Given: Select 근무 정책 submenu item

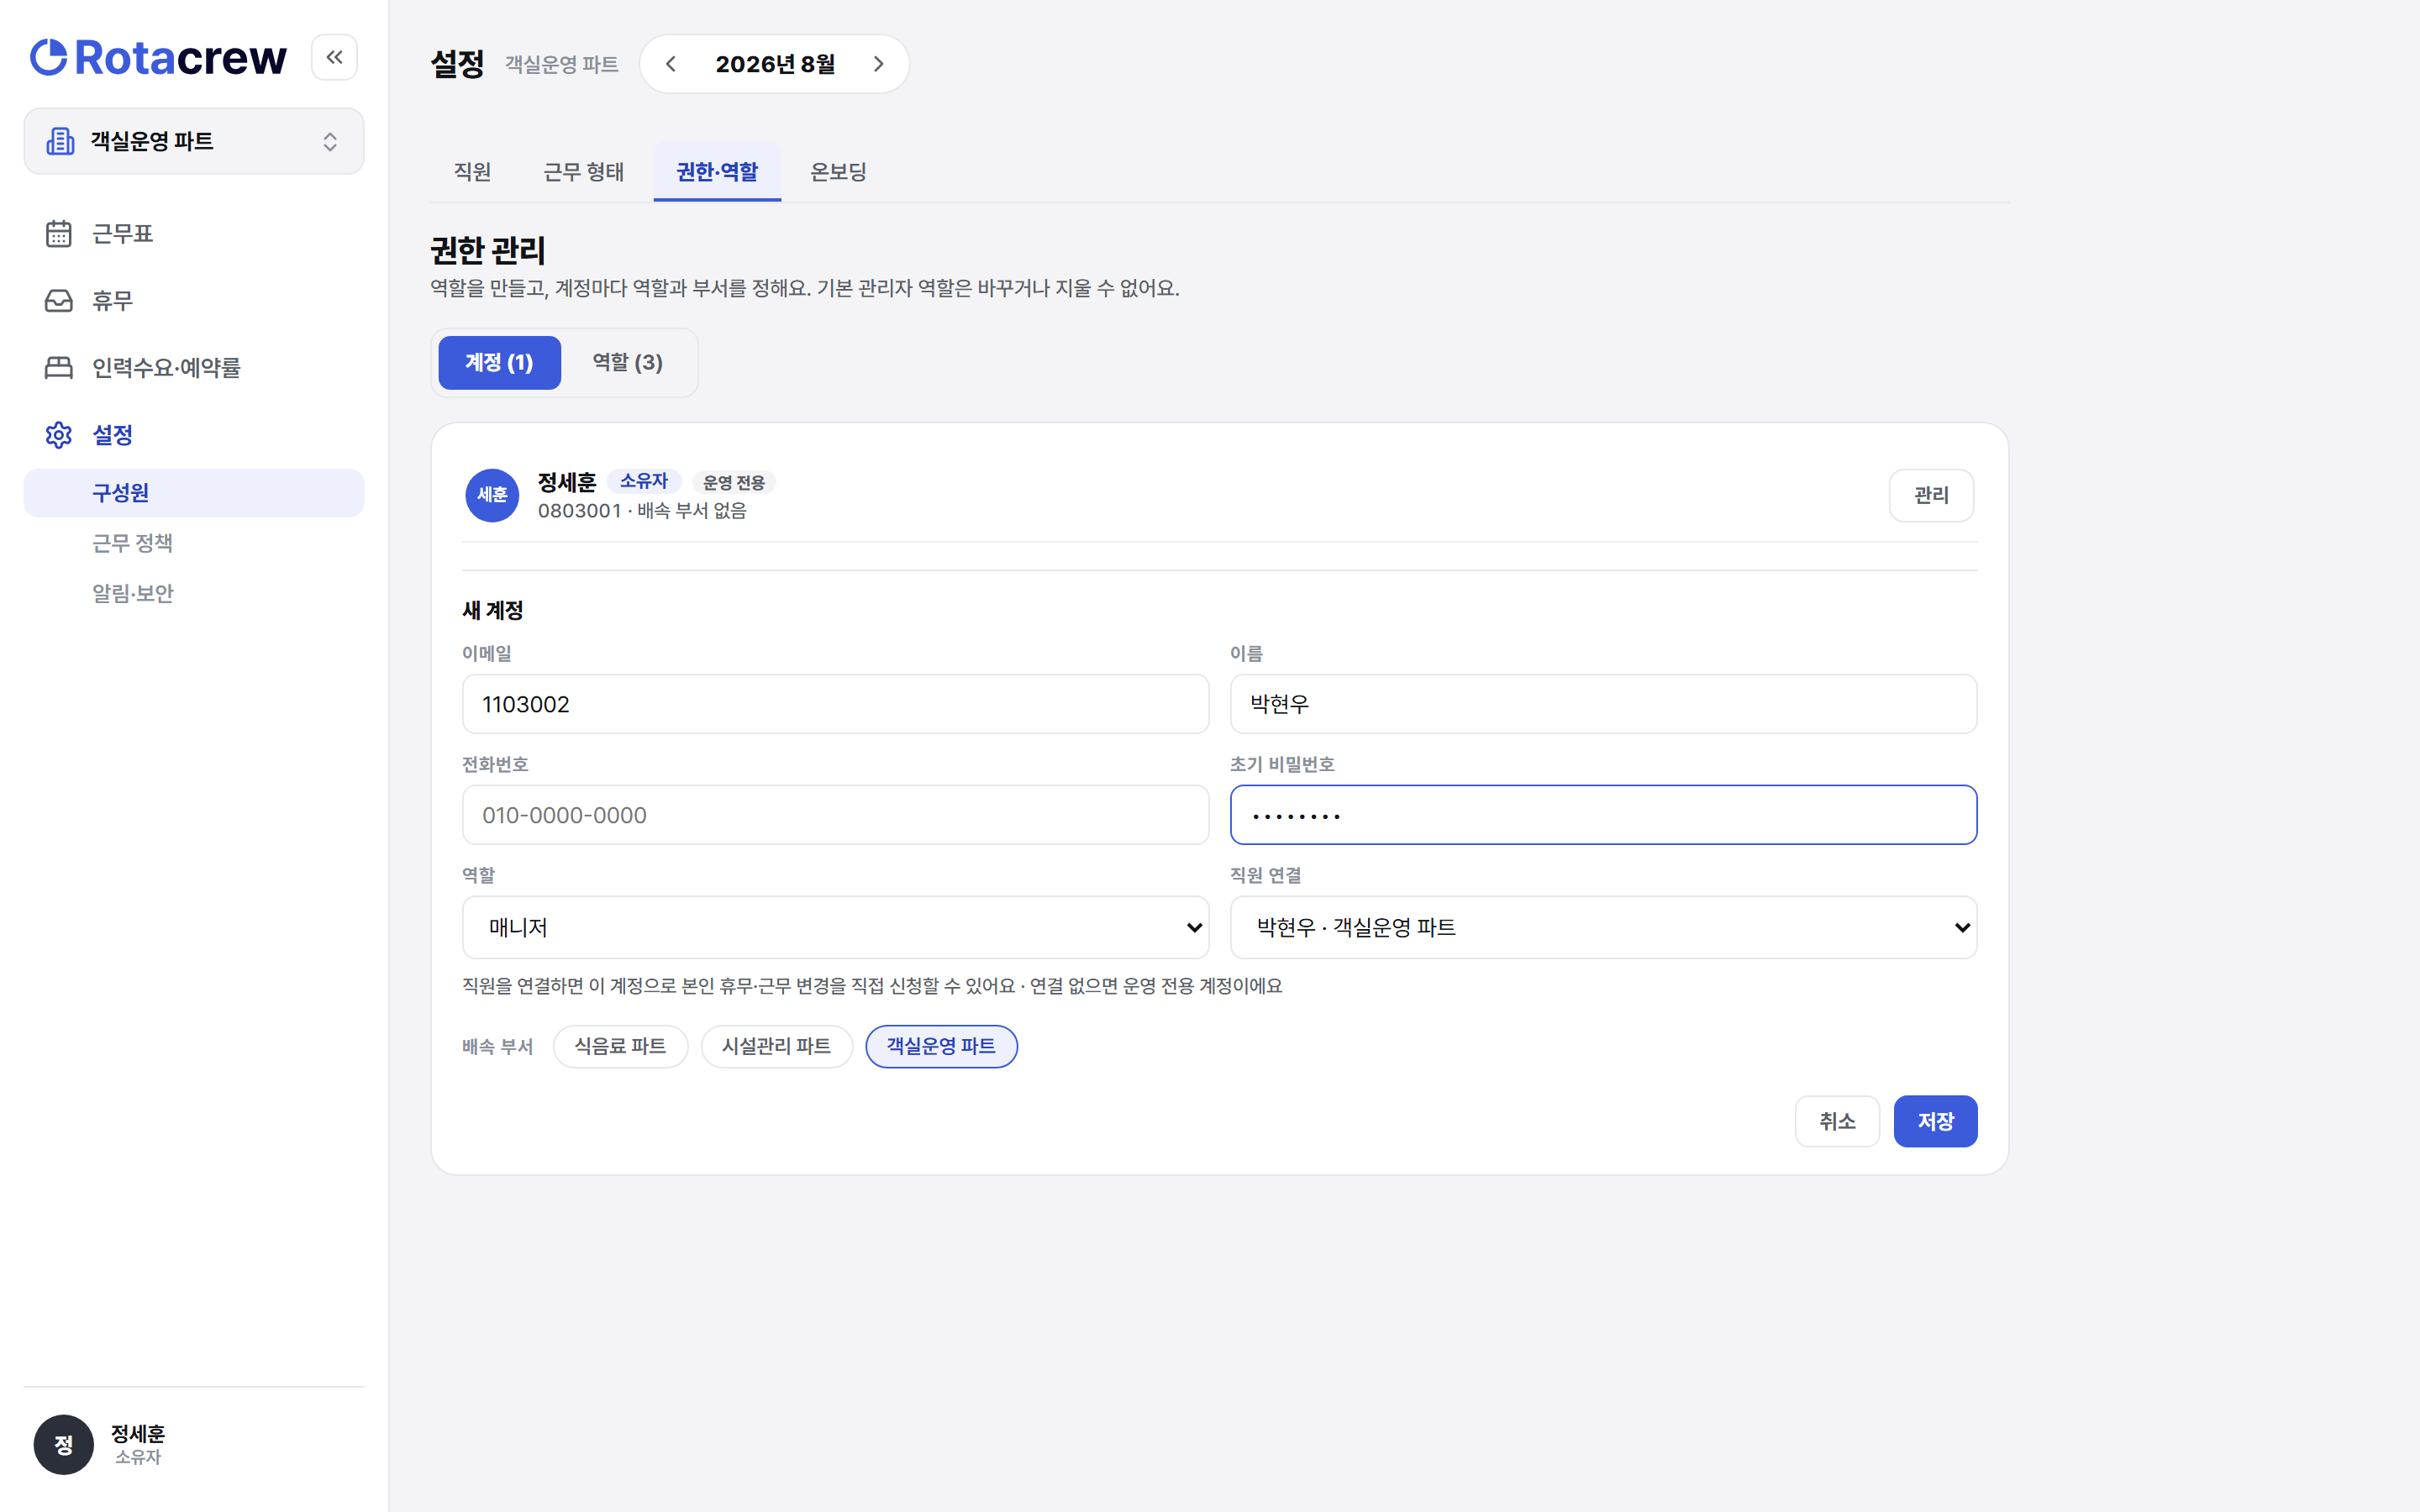Looking at the screenshot, I should [194, 543].
